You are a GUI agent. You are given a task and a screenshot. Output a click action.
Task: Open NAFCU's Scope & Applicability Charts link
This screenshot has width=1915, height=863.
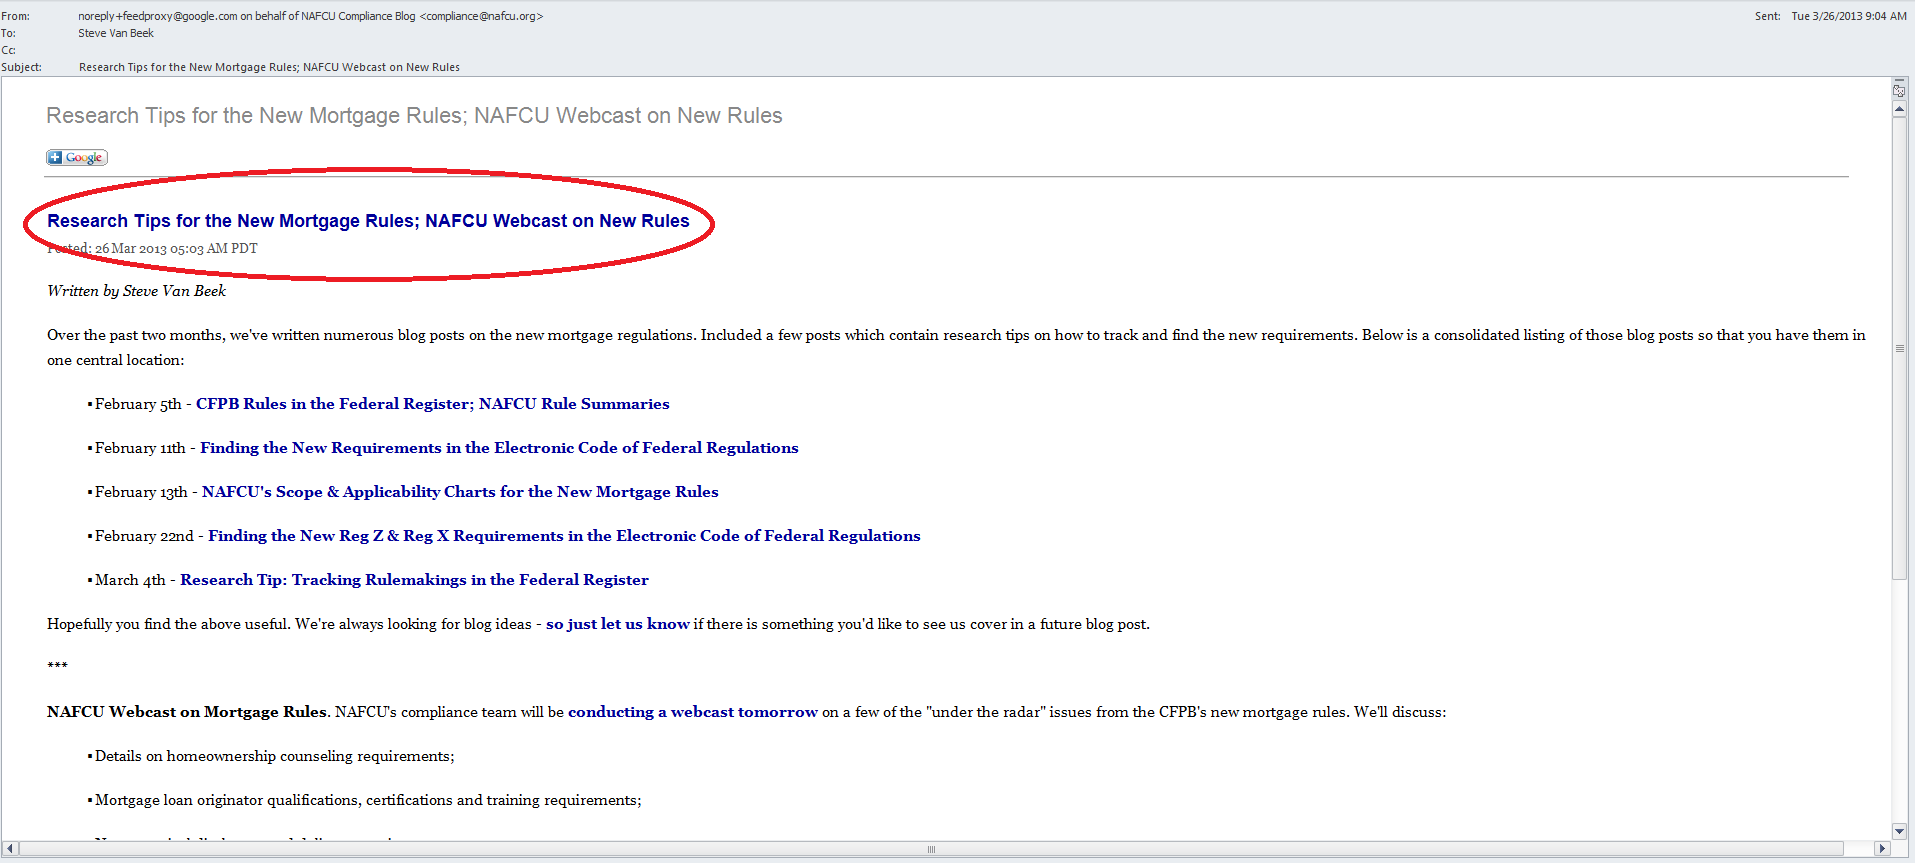460,492
